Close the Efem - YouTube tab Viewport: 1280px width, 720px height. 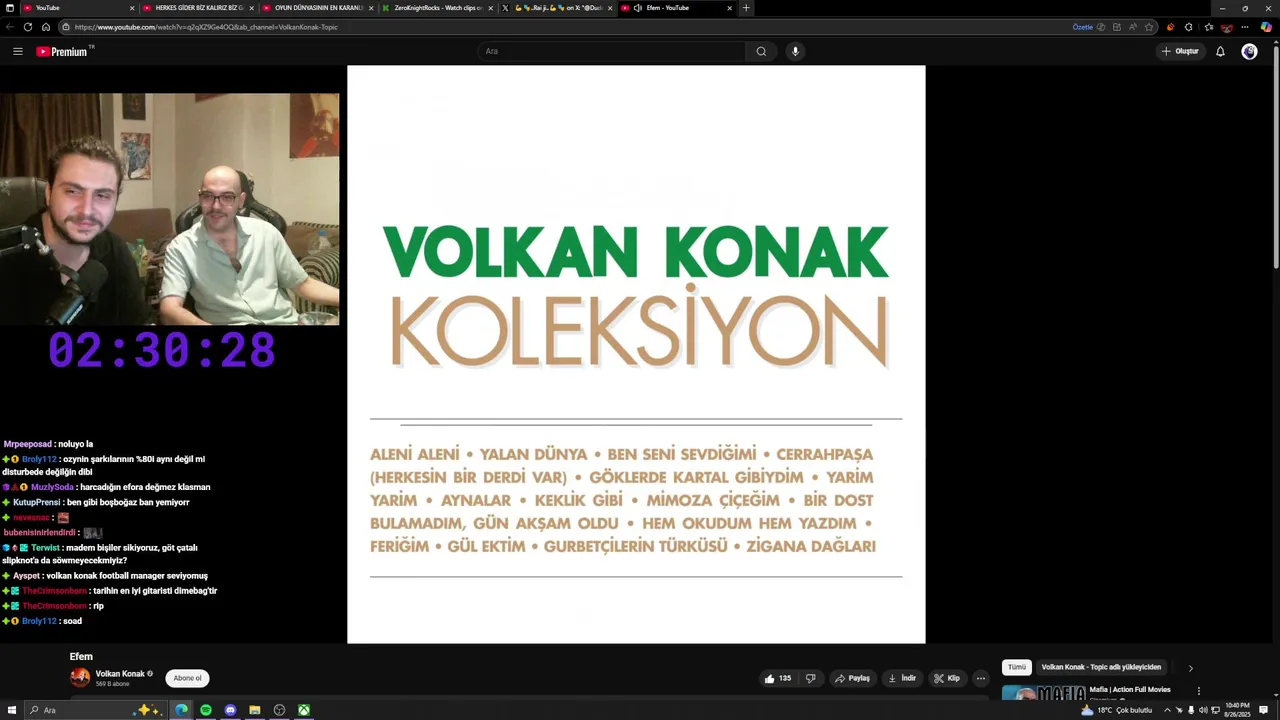coord(730,8)
